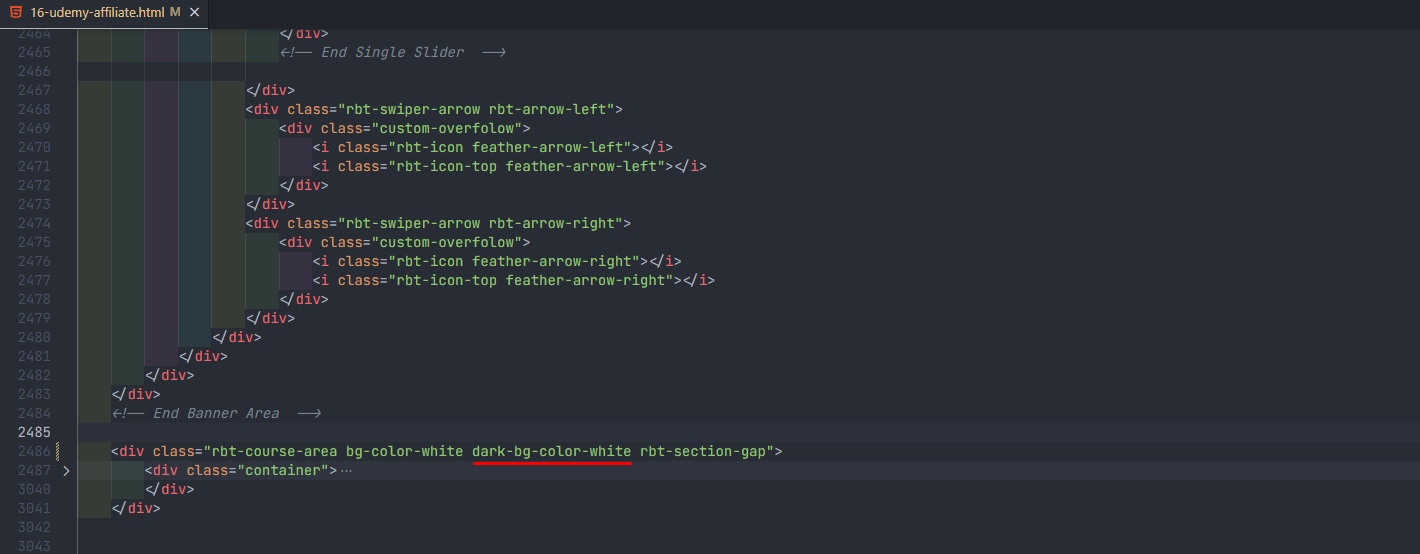This screenshot has height=554, width=1420.
Task: Click line number 2468 in the gutter
Action: (x=34, y=109)
